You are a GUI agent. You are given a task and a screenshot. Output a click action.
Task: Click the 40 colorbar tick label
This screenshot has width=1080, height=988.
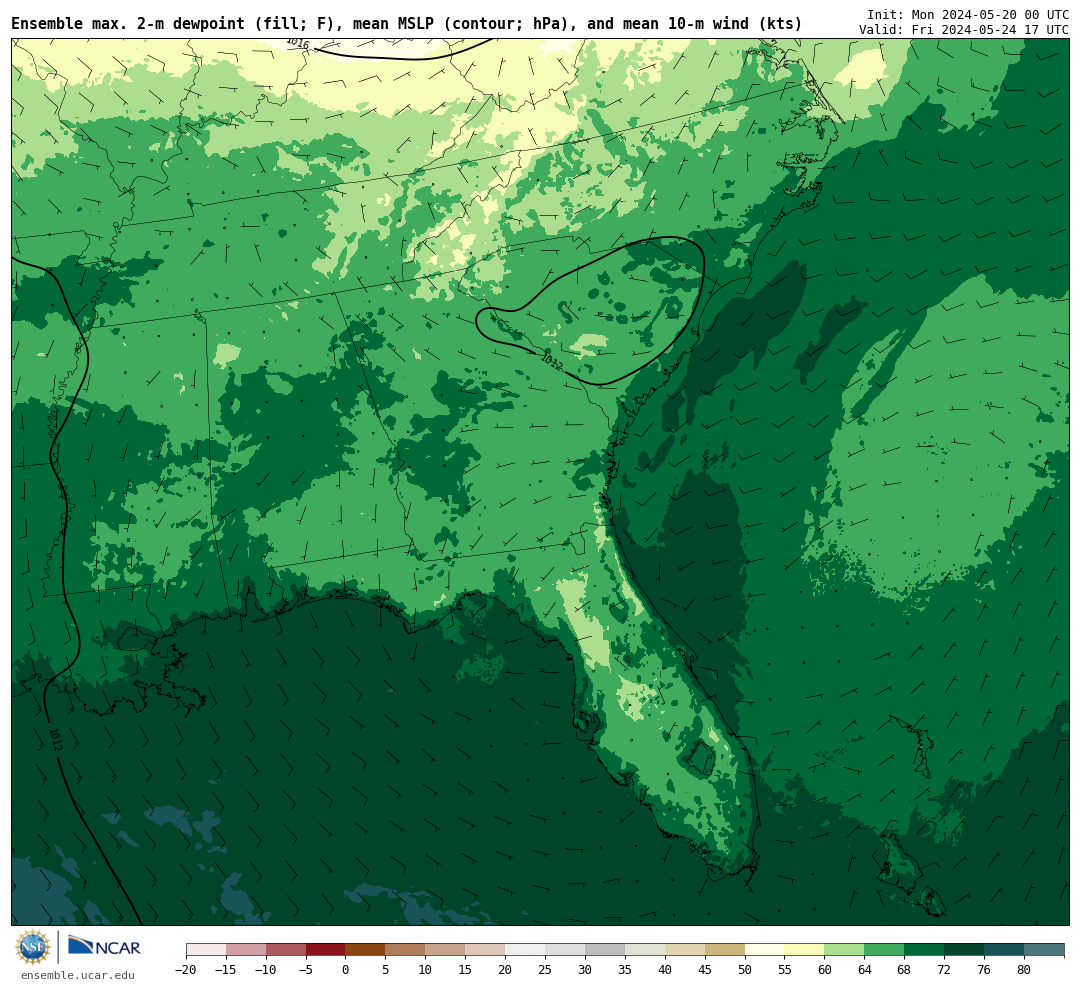(x=665, y=969)
